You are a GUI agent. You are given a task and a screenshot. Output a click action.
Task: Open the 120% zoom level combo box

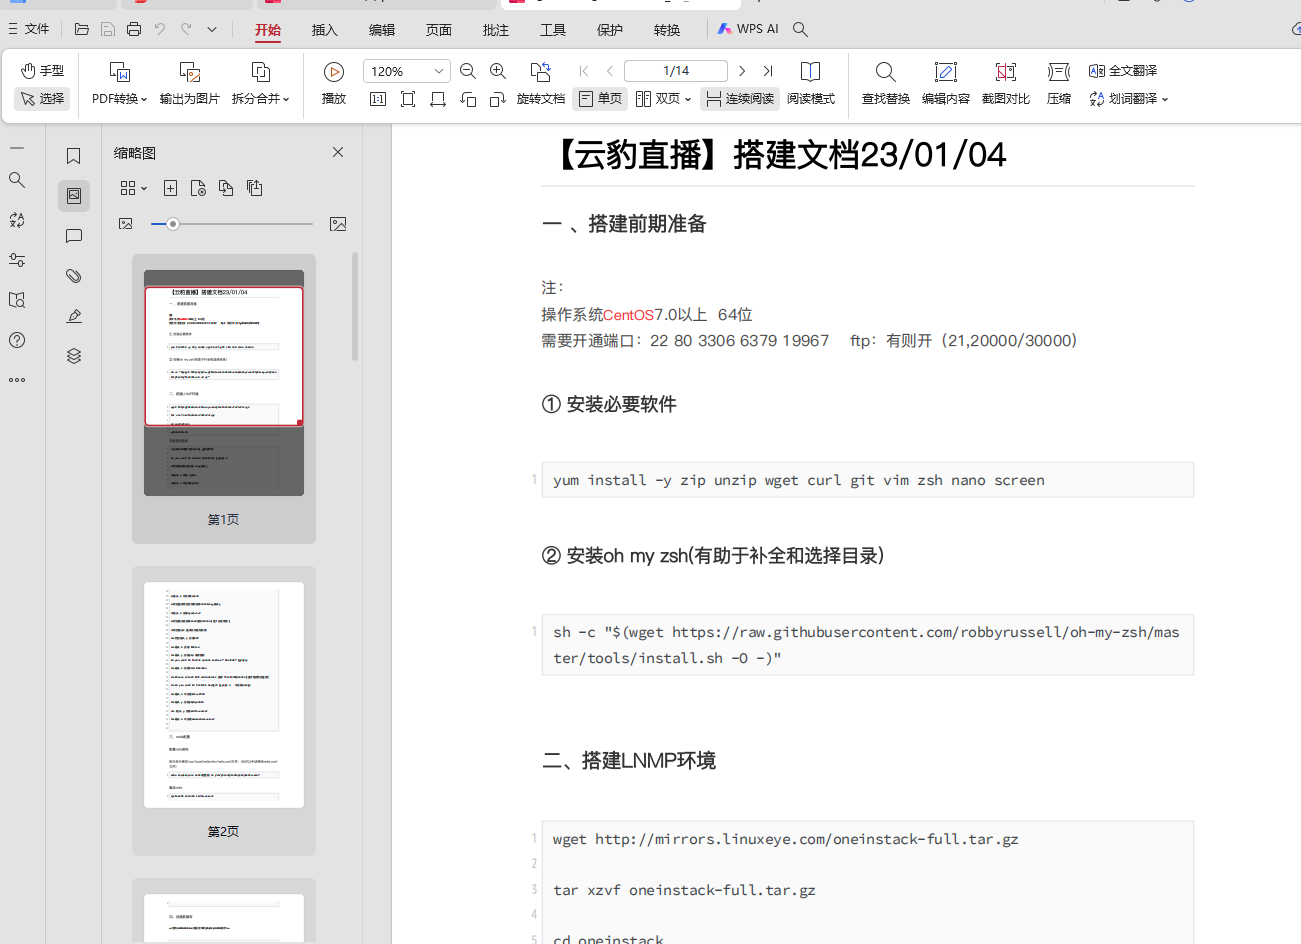pyautogui.click(x=408, y=71)
